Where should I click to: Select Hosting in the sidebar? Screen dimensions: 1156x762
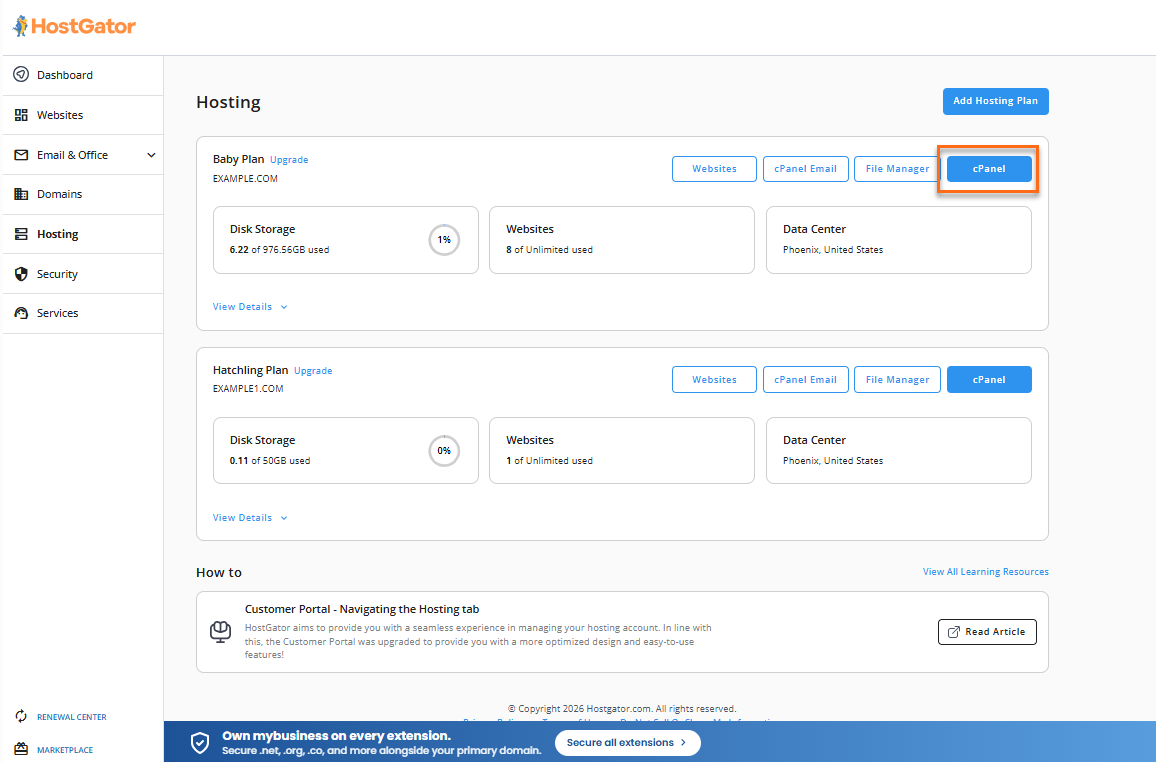tap(83, 234)
